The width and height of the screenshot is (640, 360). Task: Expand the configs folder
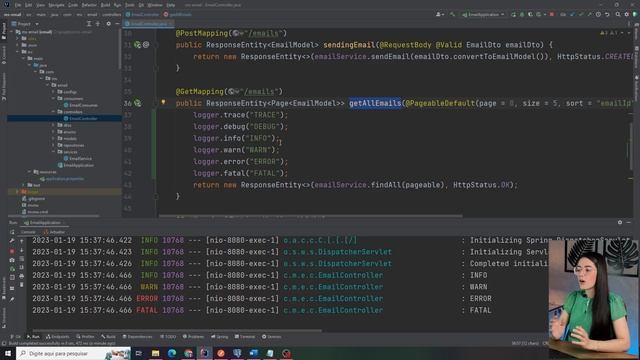pyautogui.click(x=53, y=92)
